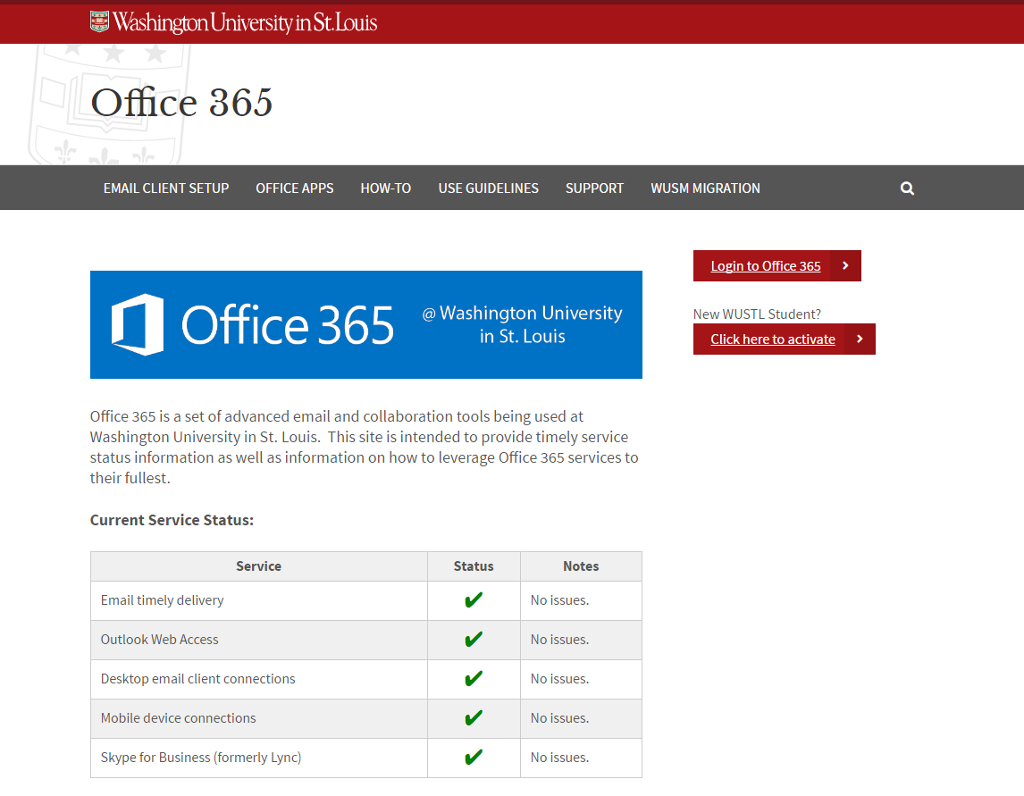
Task: Click the arrow beside Click here to activate
Action: [x=860, y=339]
